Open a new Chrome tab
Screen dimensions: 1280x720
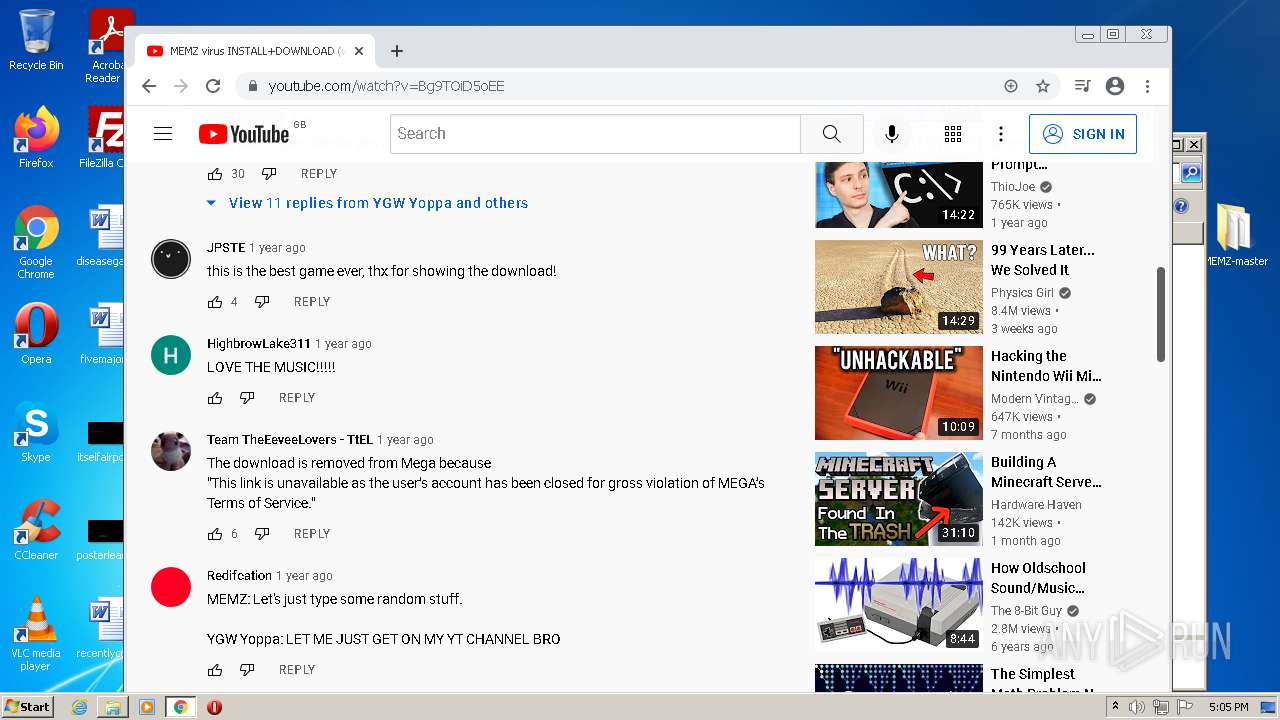tap(397, 51)
